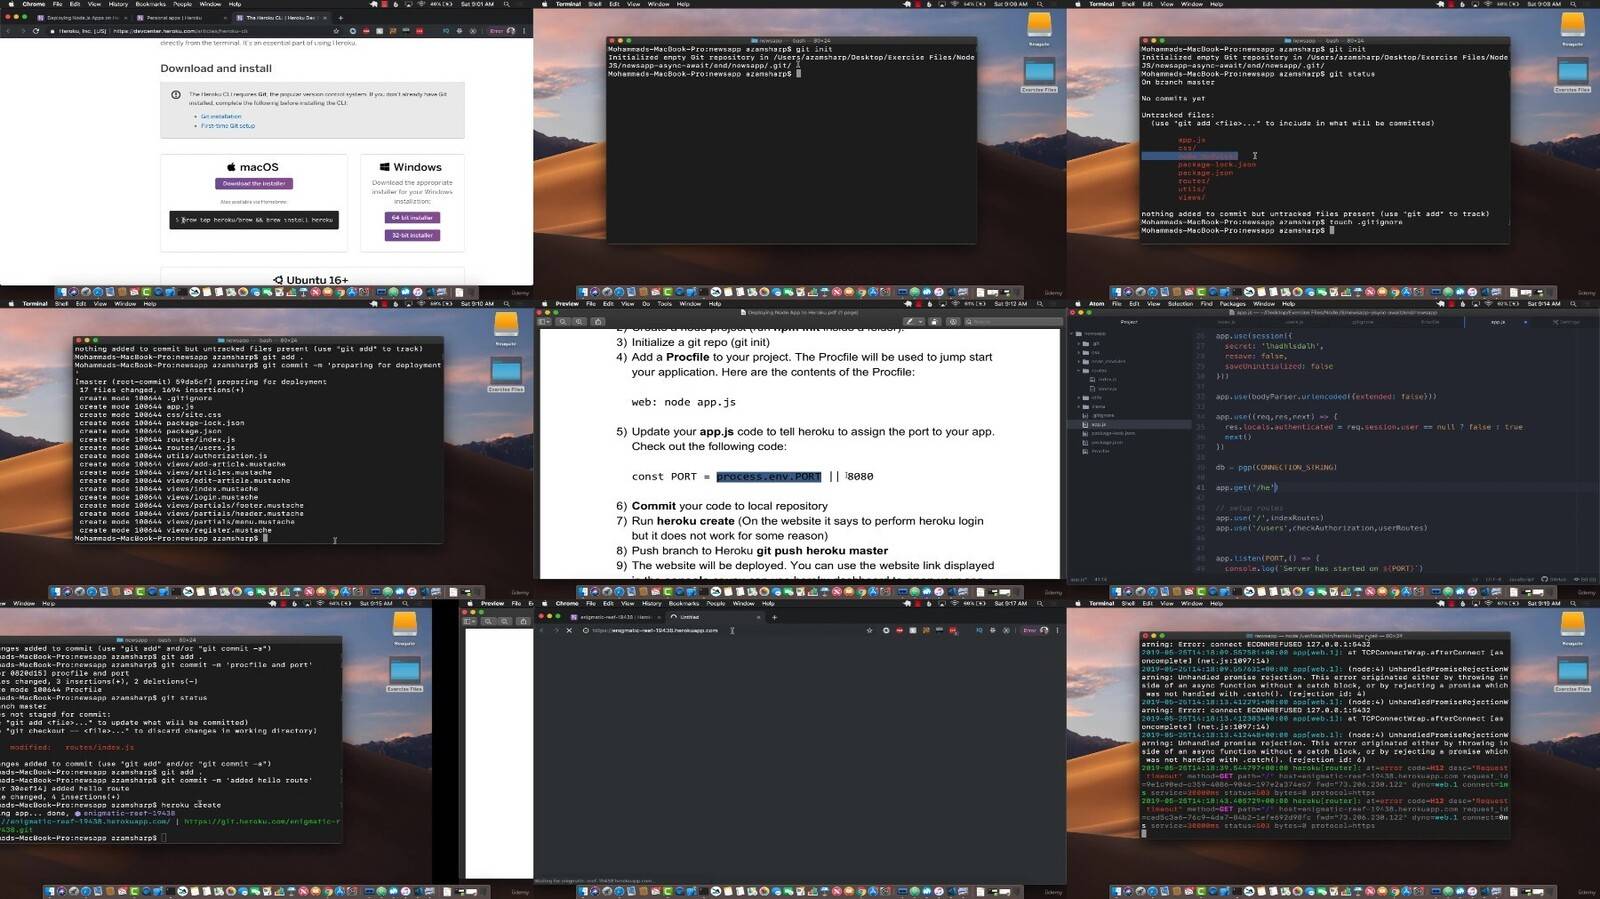The width and height of the screenshot is (1600, 899).
Task: Open the Renegade drive in the heroku logs Terminal frame
Action: [x=1573, y=628]
